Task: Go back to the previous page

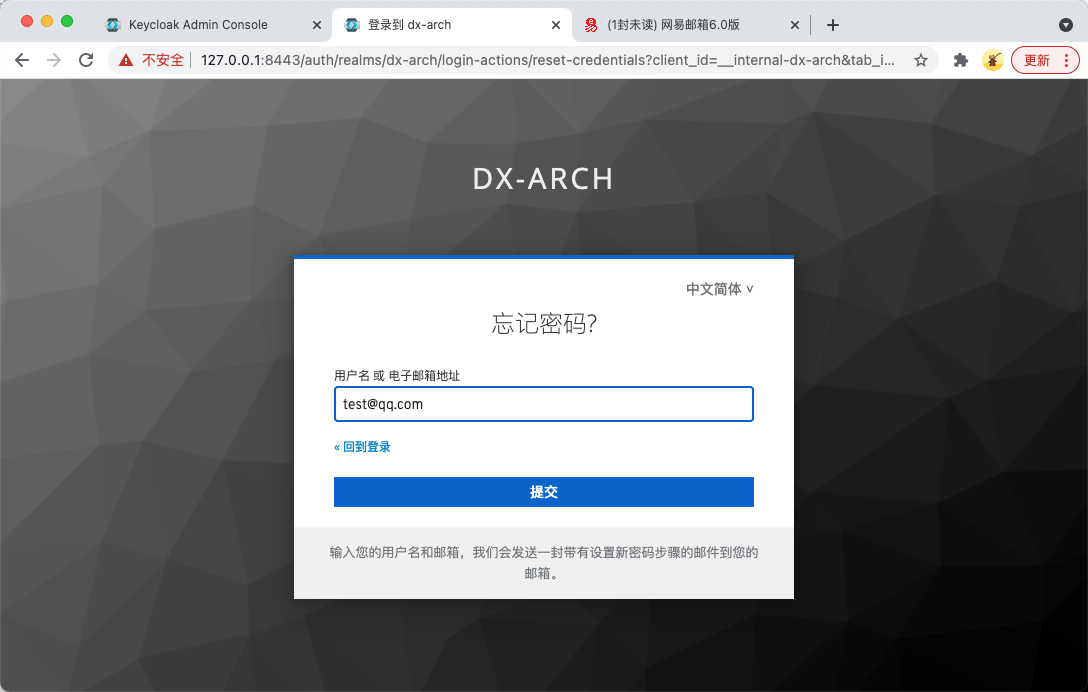Action: point(22,60)
